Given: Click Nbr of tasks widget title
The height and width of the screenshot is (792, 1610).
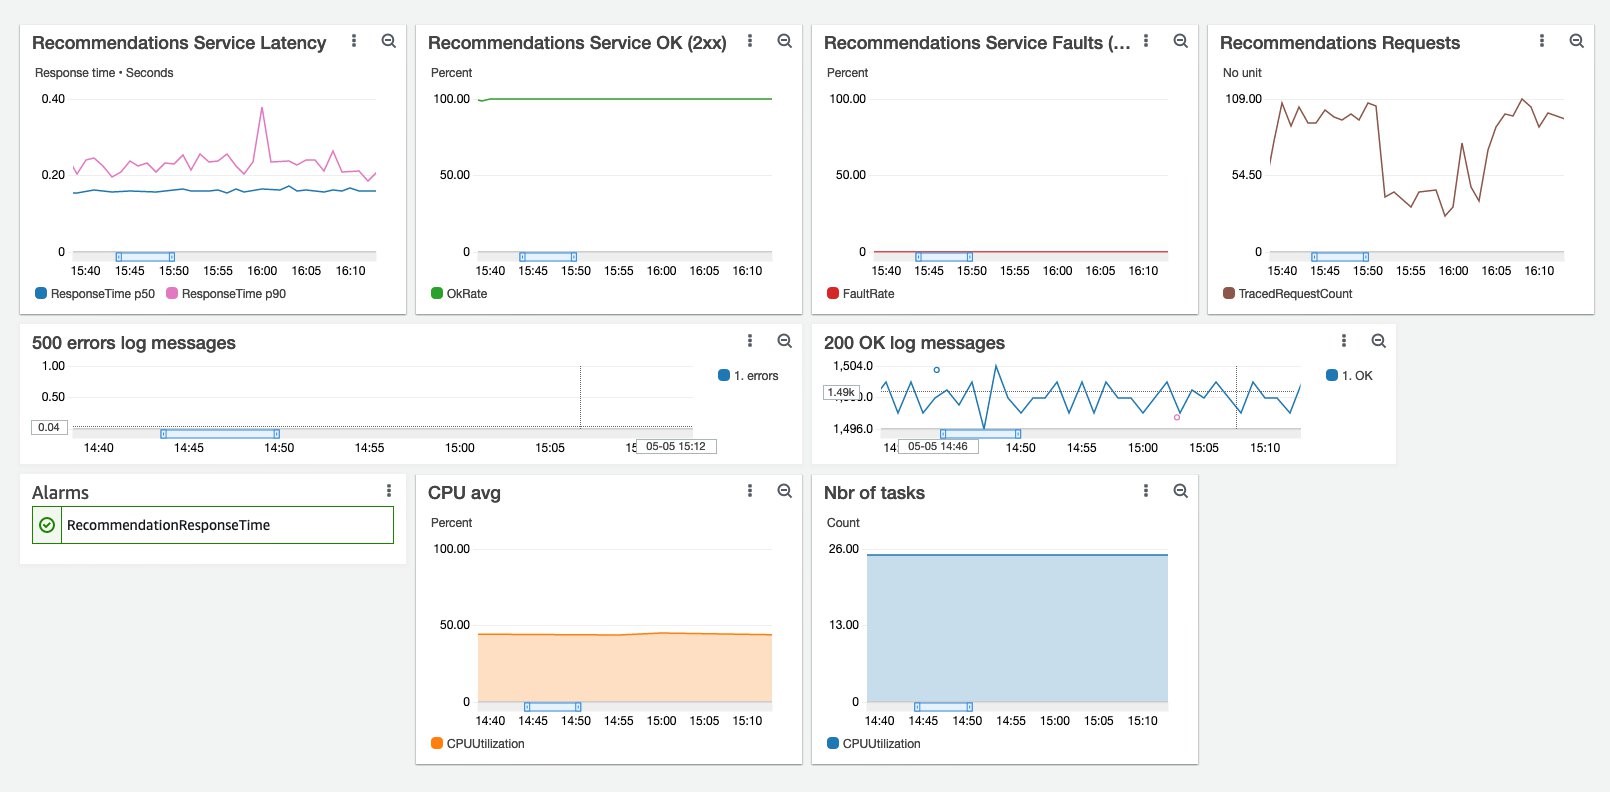Looking at the screenshot, I should coord(874,493).
